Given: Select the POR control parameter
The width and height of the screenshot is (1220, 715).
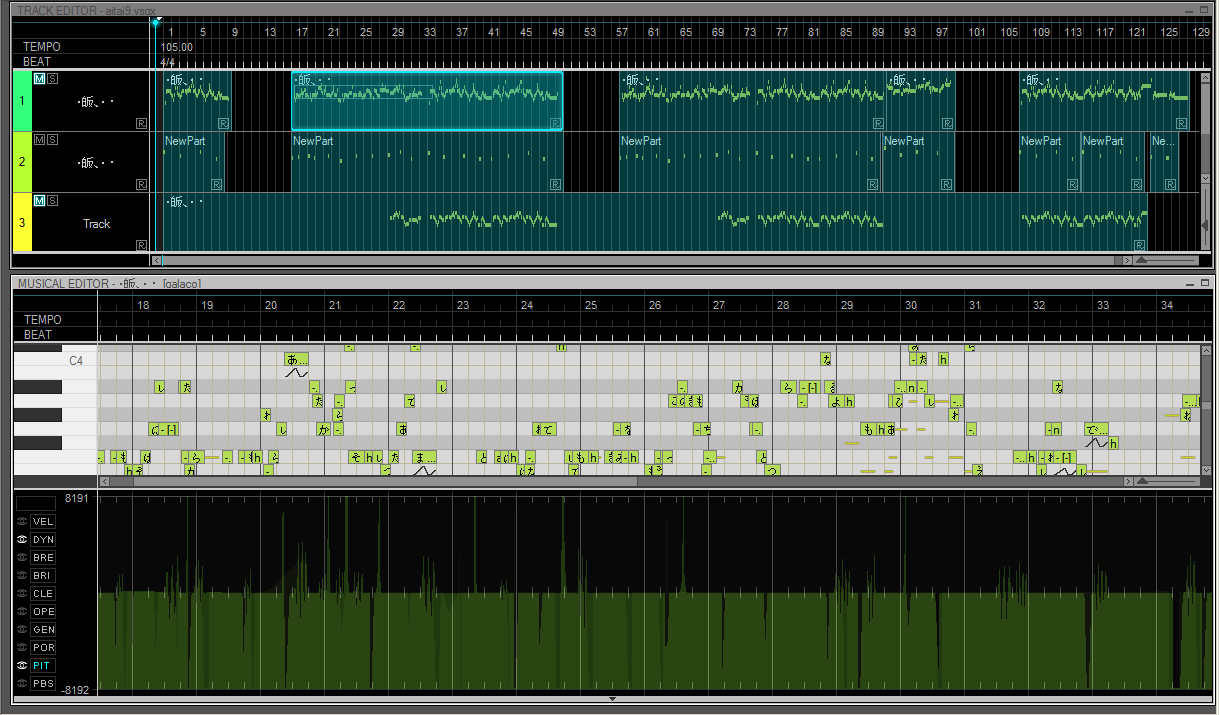Looking at the screenshot, I should tap(43, 647).
